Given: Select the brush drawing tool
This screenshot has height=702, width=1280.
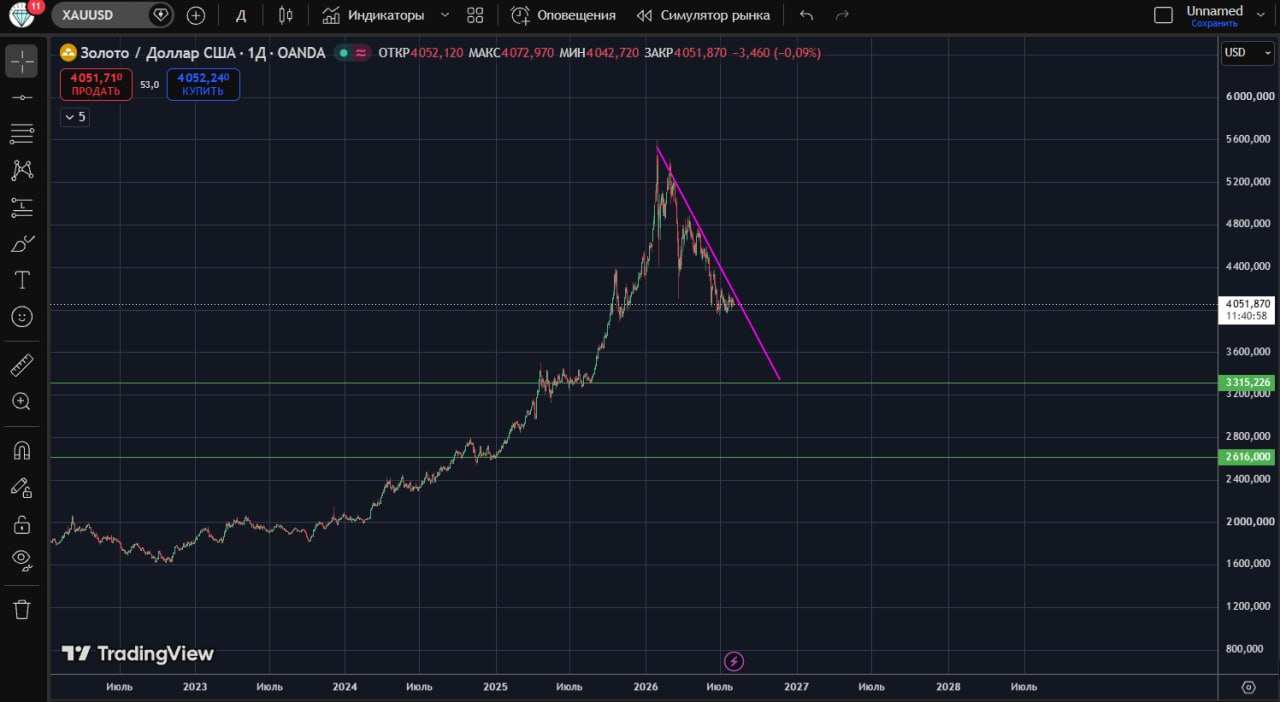Looking at the screenshot, I should click(x=22, y=244).
